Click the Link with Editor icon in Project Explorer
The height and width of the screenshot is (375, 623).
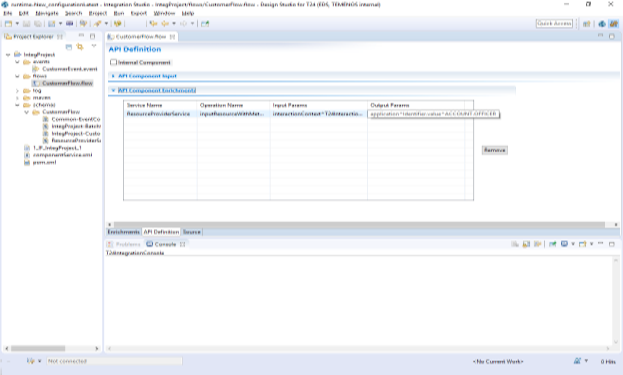[80, 47]
